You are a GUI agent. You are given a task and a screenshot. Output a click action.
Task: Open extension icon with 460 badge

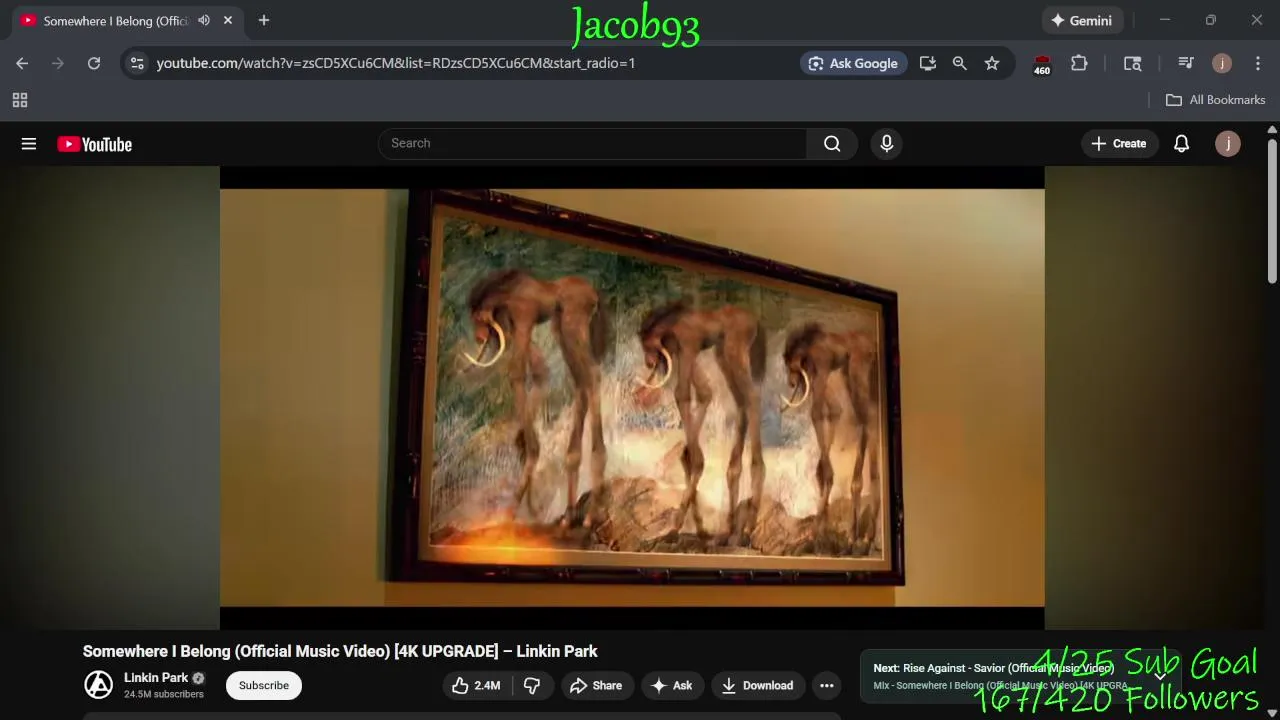1042,64
